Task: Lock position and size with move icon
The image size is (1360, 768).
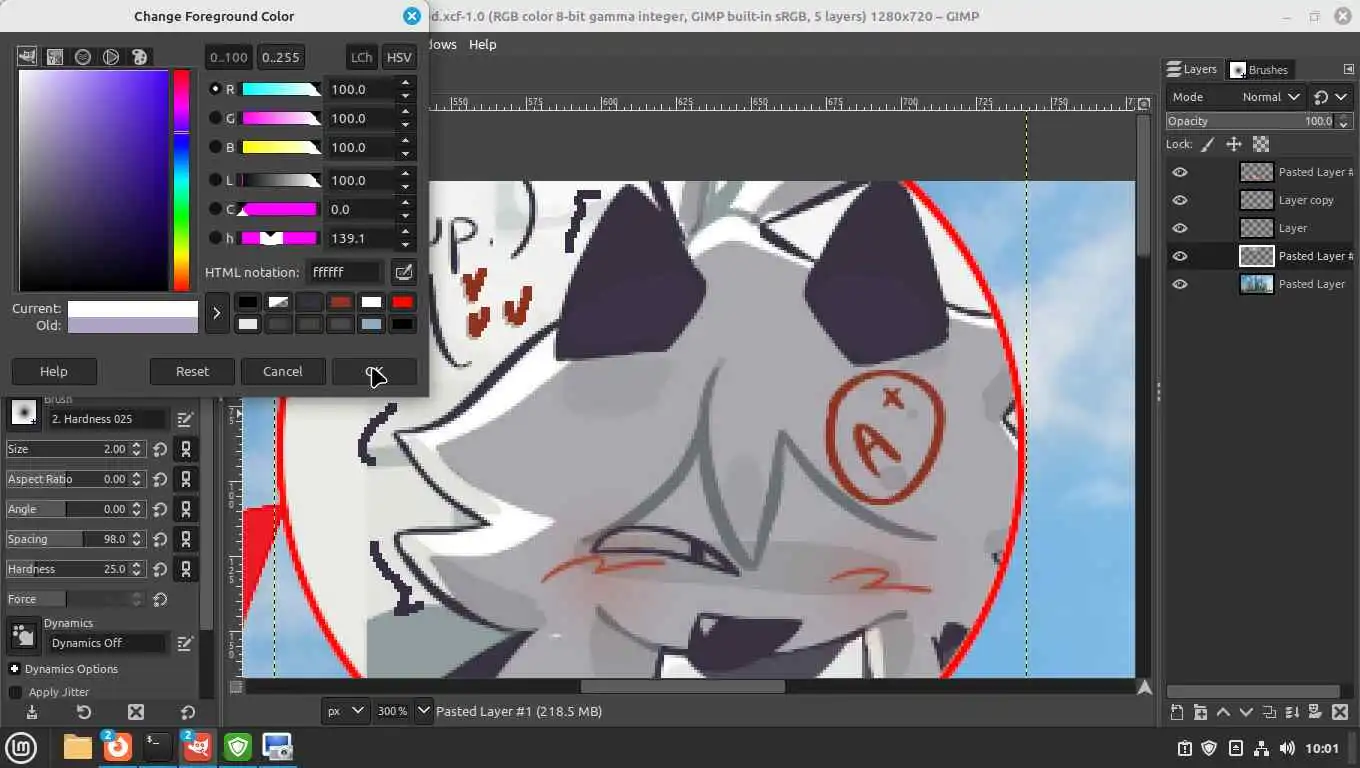Action: click(x=1234, y=144)
